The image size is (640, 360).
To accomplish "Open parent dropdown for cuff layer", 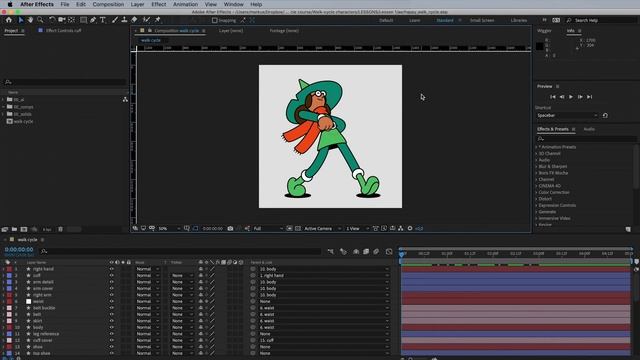I will point(324,276).
